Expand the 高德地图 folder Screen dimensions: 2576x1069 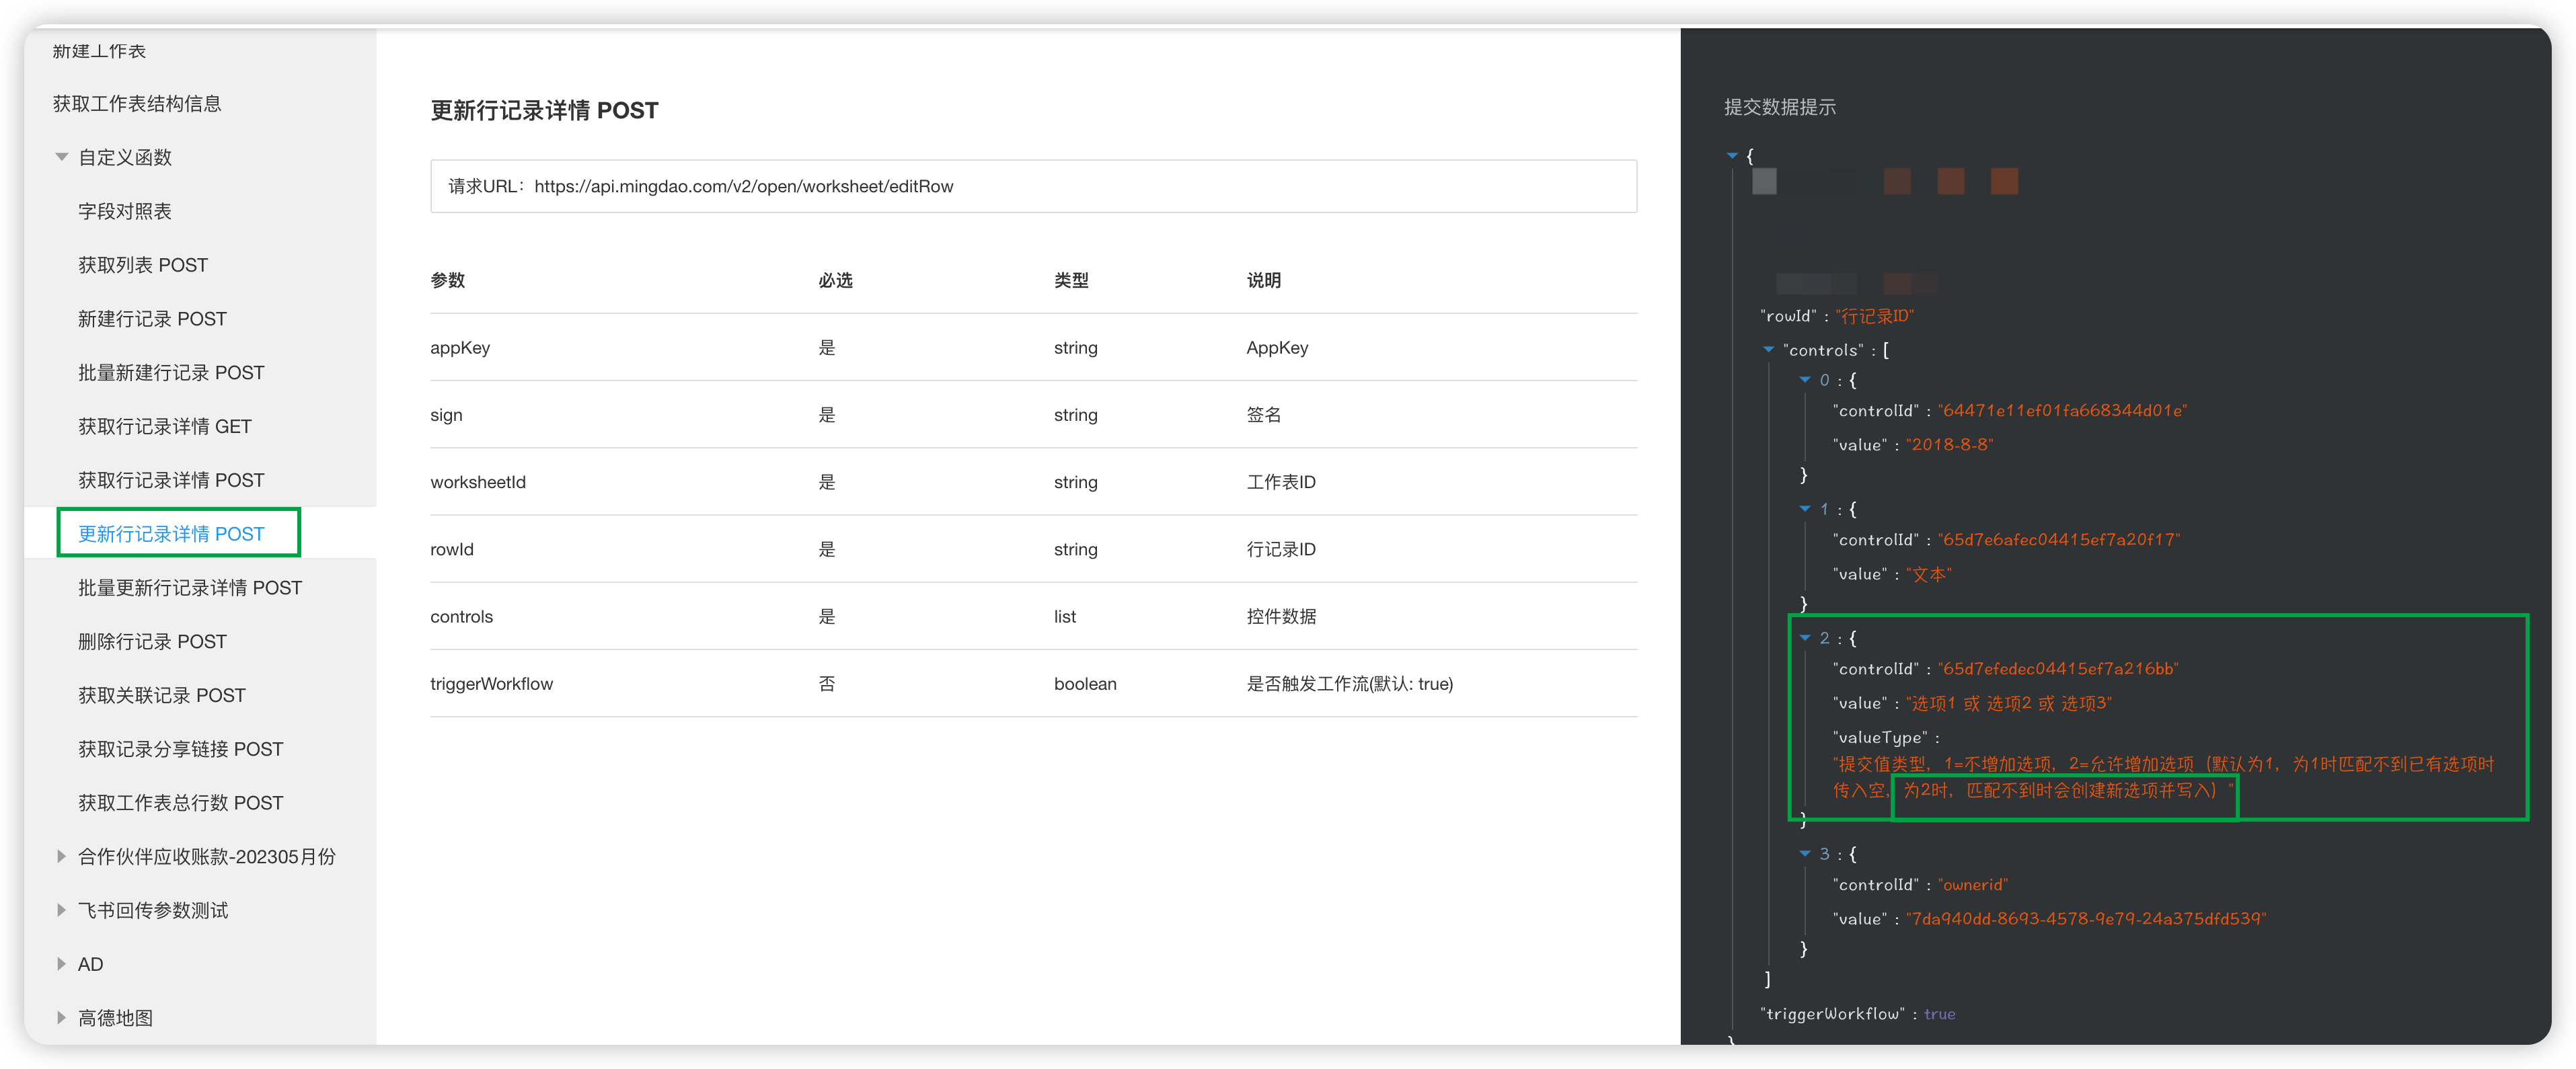pos(62,1018)
